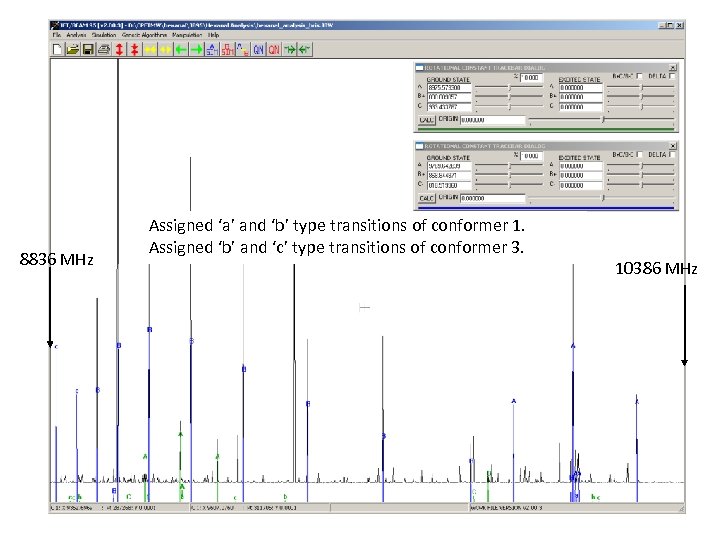Close the green-bar rotational constant dialog
This screenshot has height=540, width=720.
[673, 68]
